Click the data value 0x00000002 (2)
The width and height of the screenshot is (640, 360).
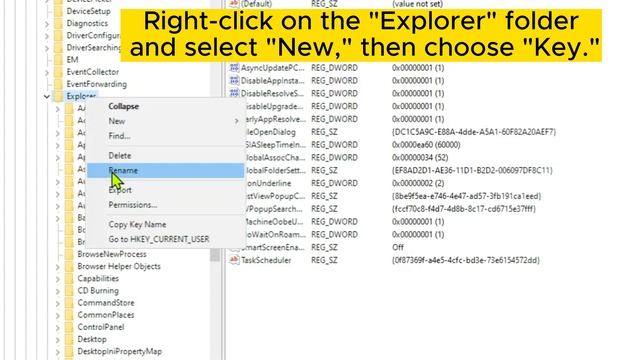pos(418,183)
